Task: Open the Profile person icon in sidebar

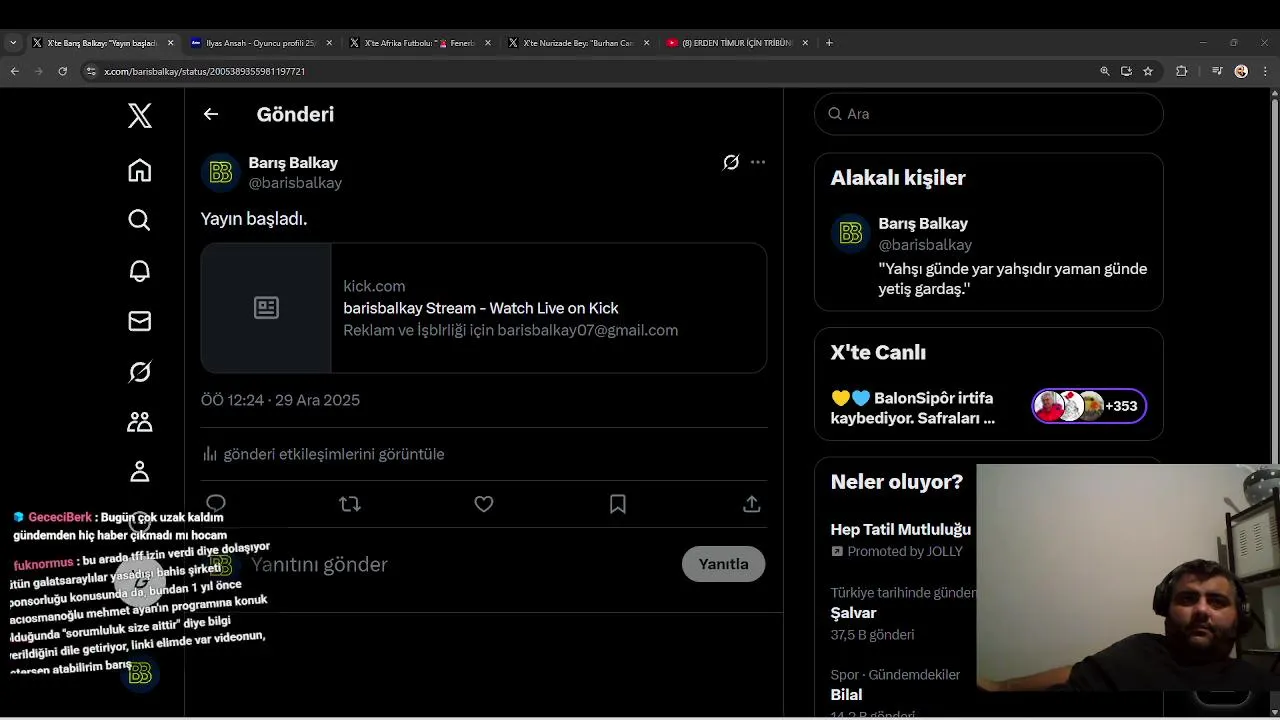Action: (140, 471)
